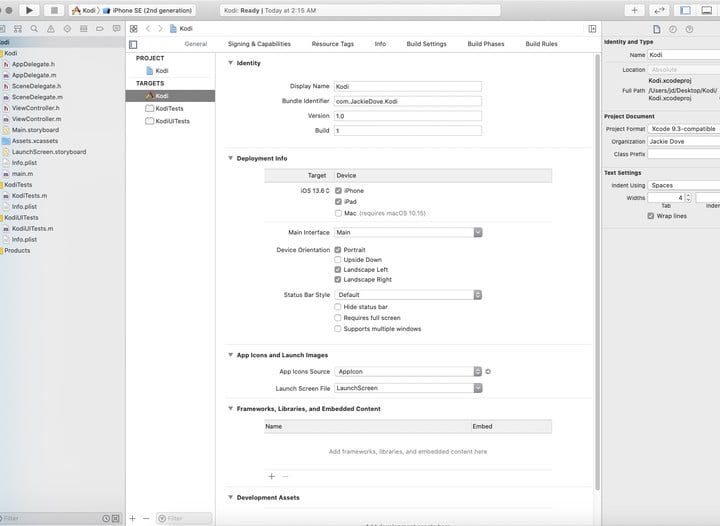Screen dimensions: 720x526
Task: Select KodiTests target in list
Action: 169,108
